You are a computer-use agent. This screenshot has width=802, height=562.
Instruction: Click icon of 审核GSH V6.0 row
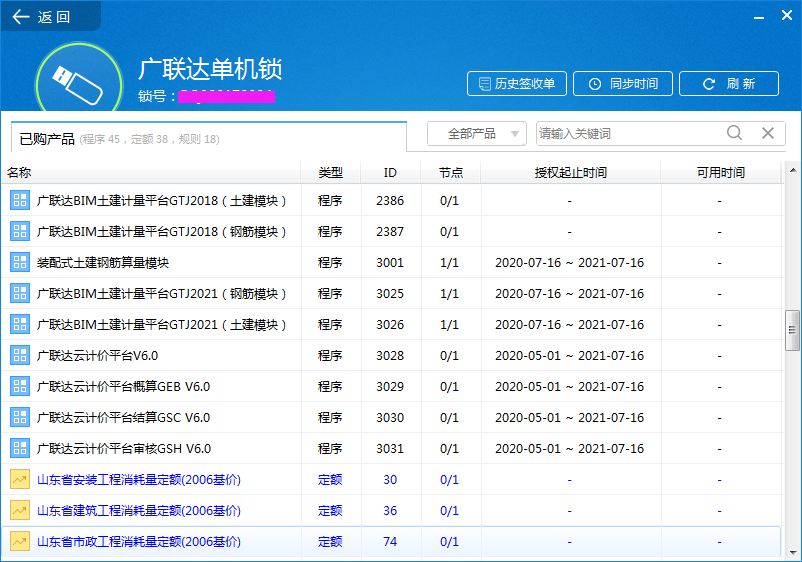[x=20, y=448]
